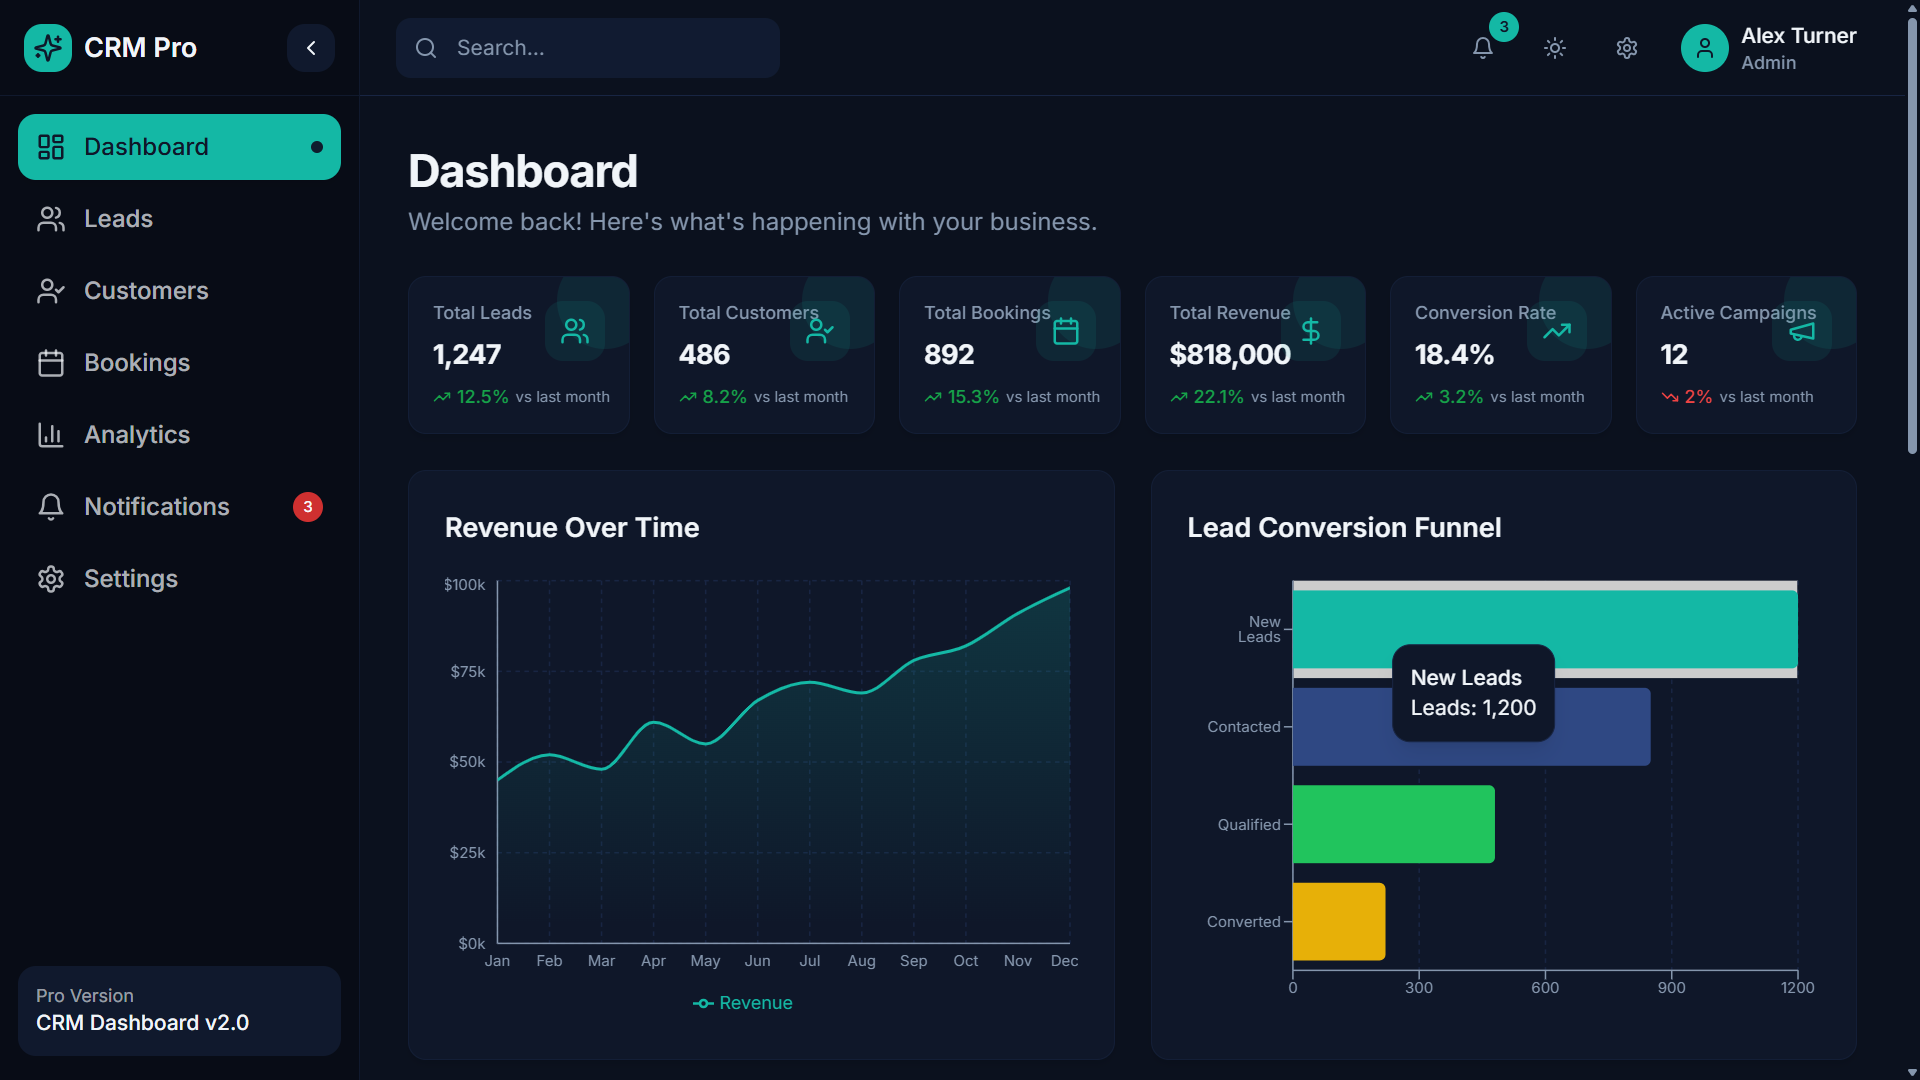Viewport: 1920px width, 1080px height.
Task: Open Notifications in the sidebar
Action: (x=179, y=507)
